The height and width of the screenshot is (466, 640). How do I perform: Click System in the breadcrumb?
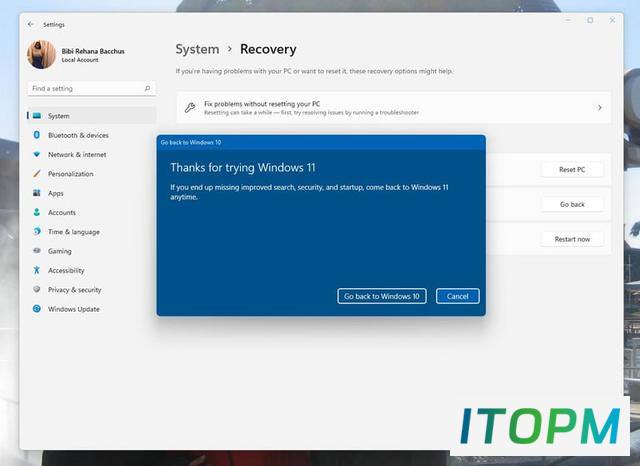pos(197,49)
